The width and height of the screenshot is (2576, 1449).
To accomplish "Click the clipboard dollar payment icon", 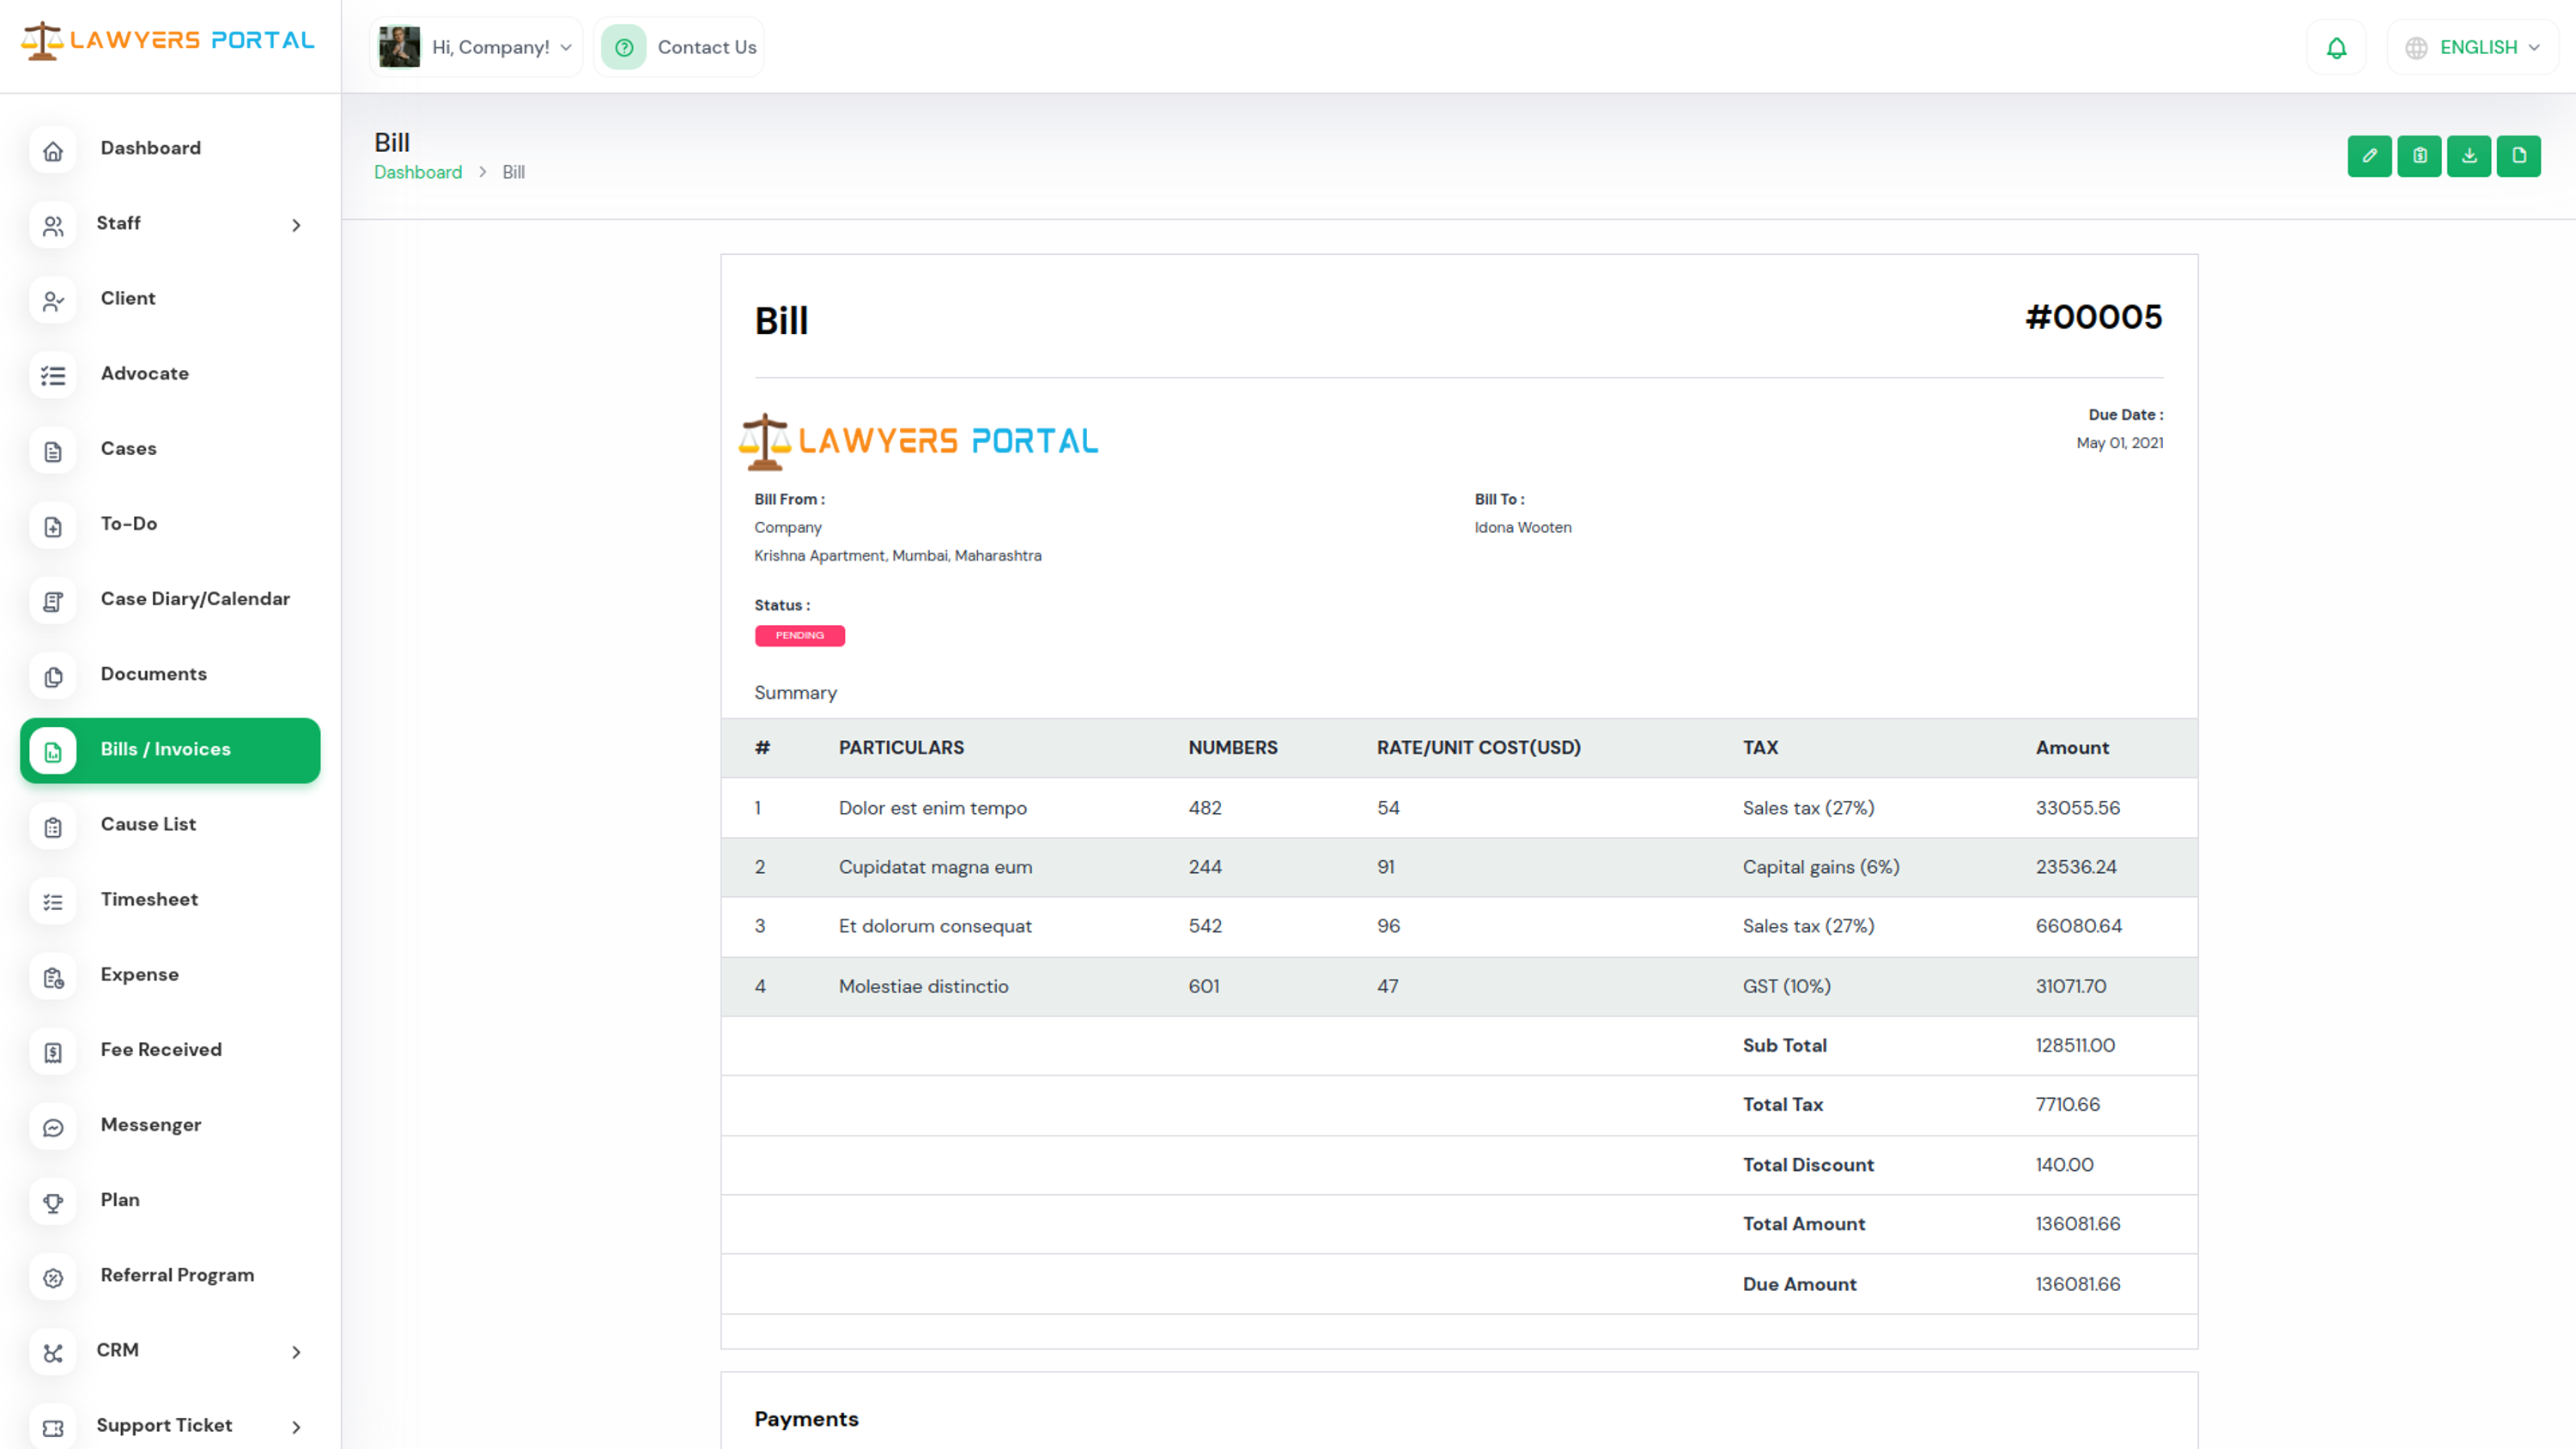I will pyautogui.click(x=2419, y=156).
